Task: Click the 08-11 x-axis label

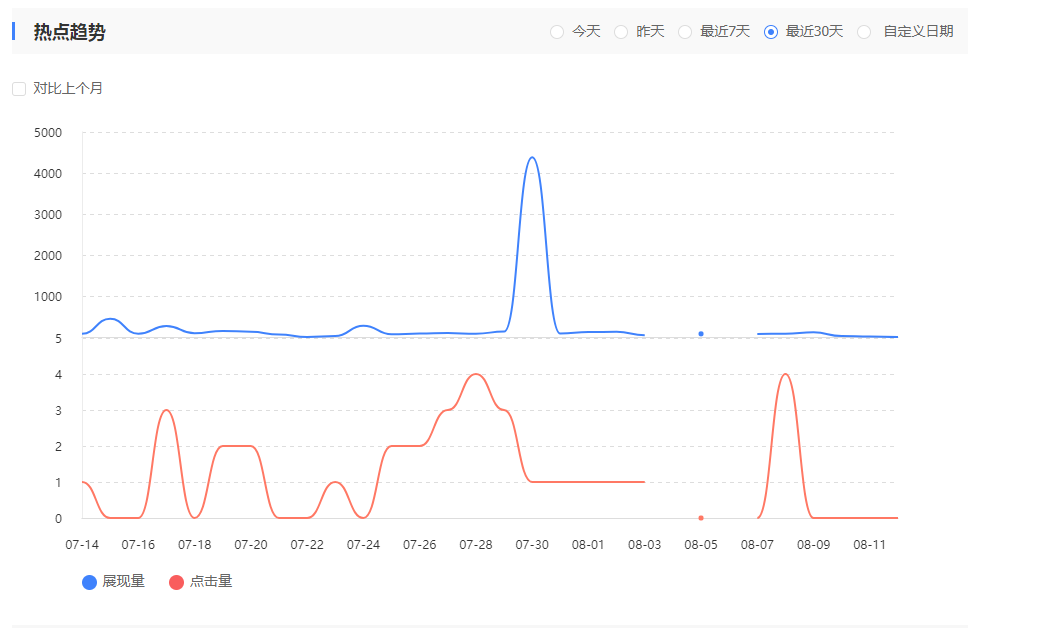Action: [869, 545]
